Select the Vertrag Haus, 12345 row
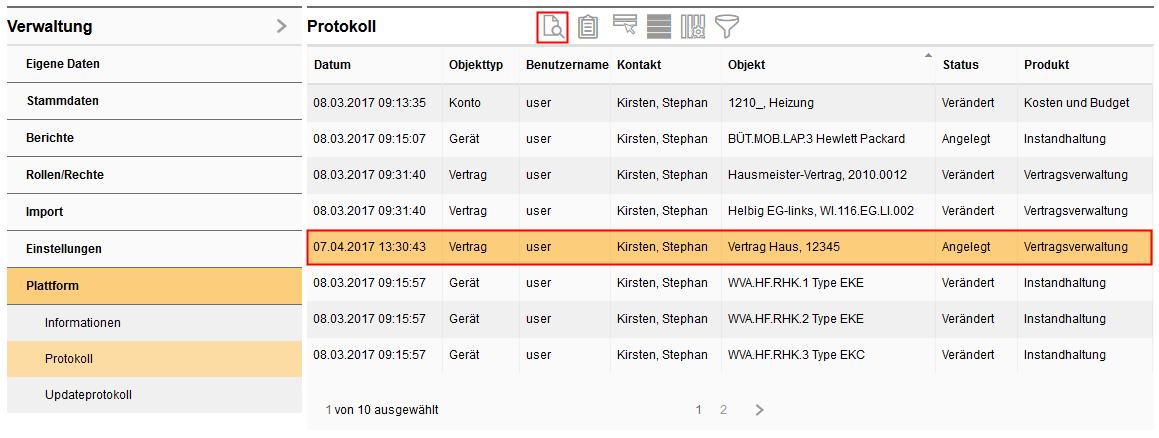The height and width of the screenshot is (438, 1159). [729, 247]
